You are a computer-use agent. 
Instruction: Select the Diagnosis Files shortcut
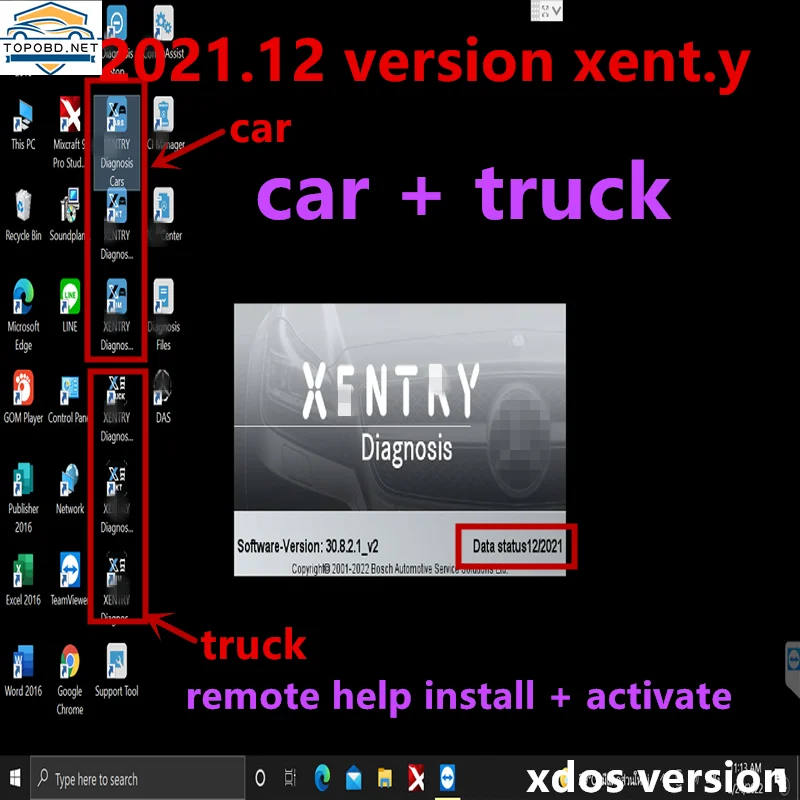point(163,315)
